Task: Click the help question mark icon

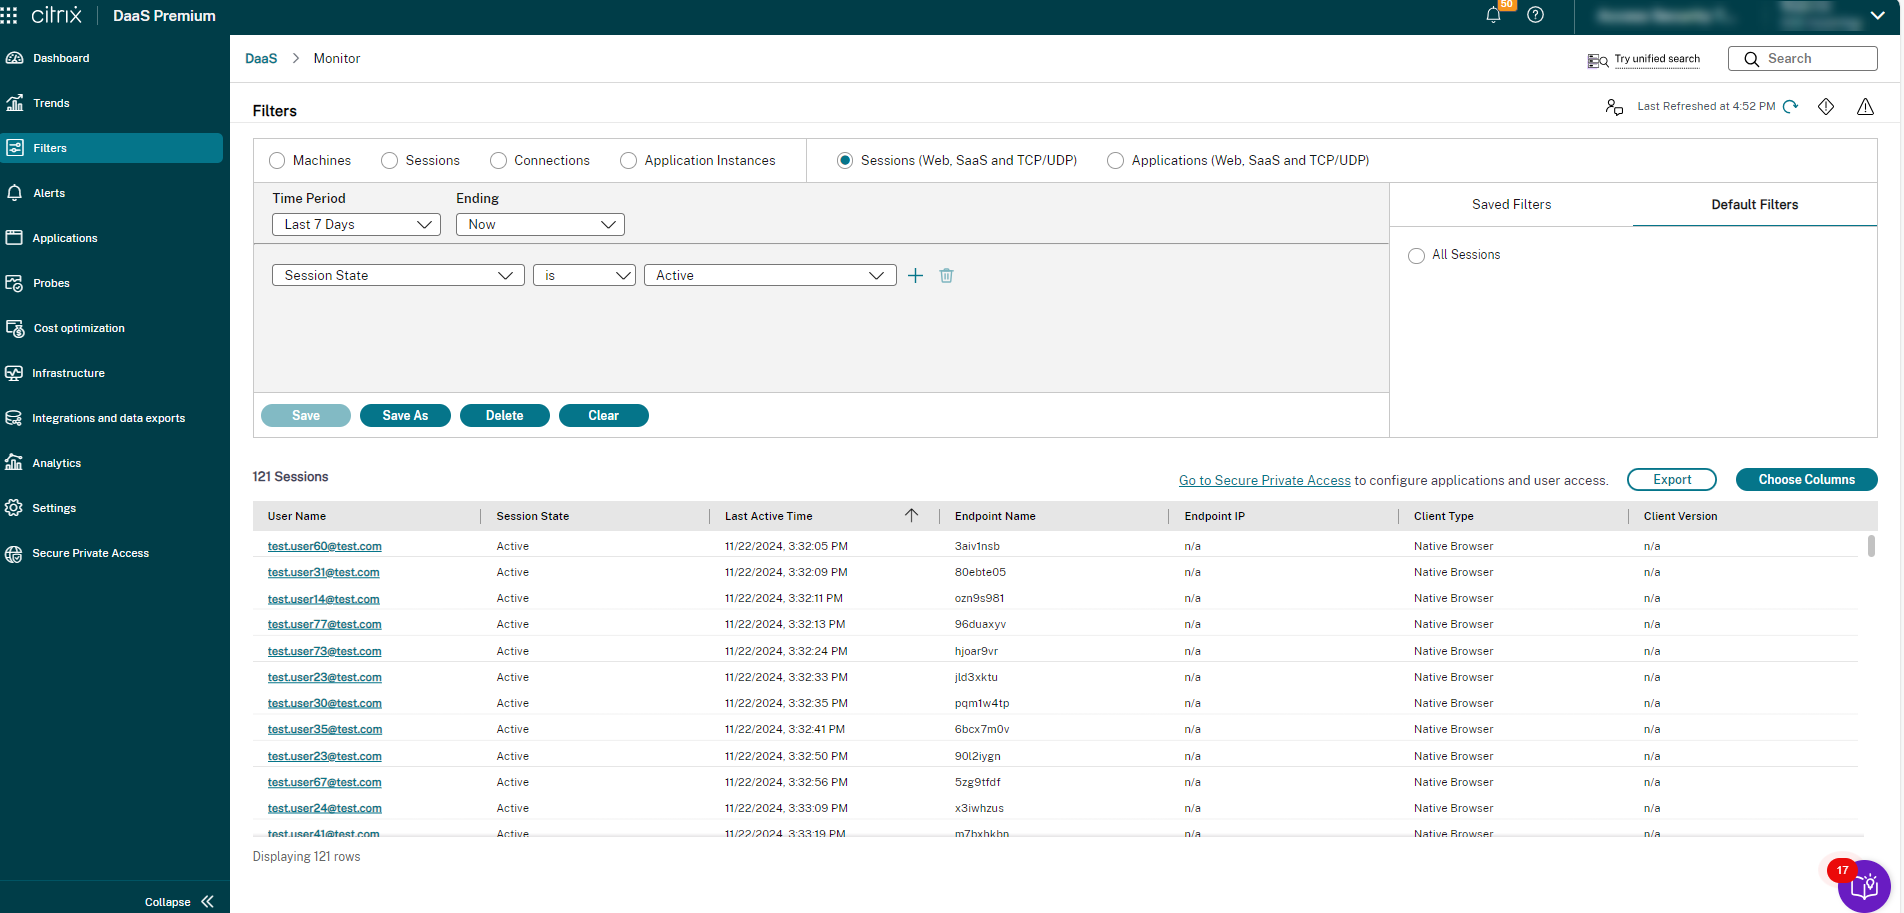Action: coord(1536,15)
